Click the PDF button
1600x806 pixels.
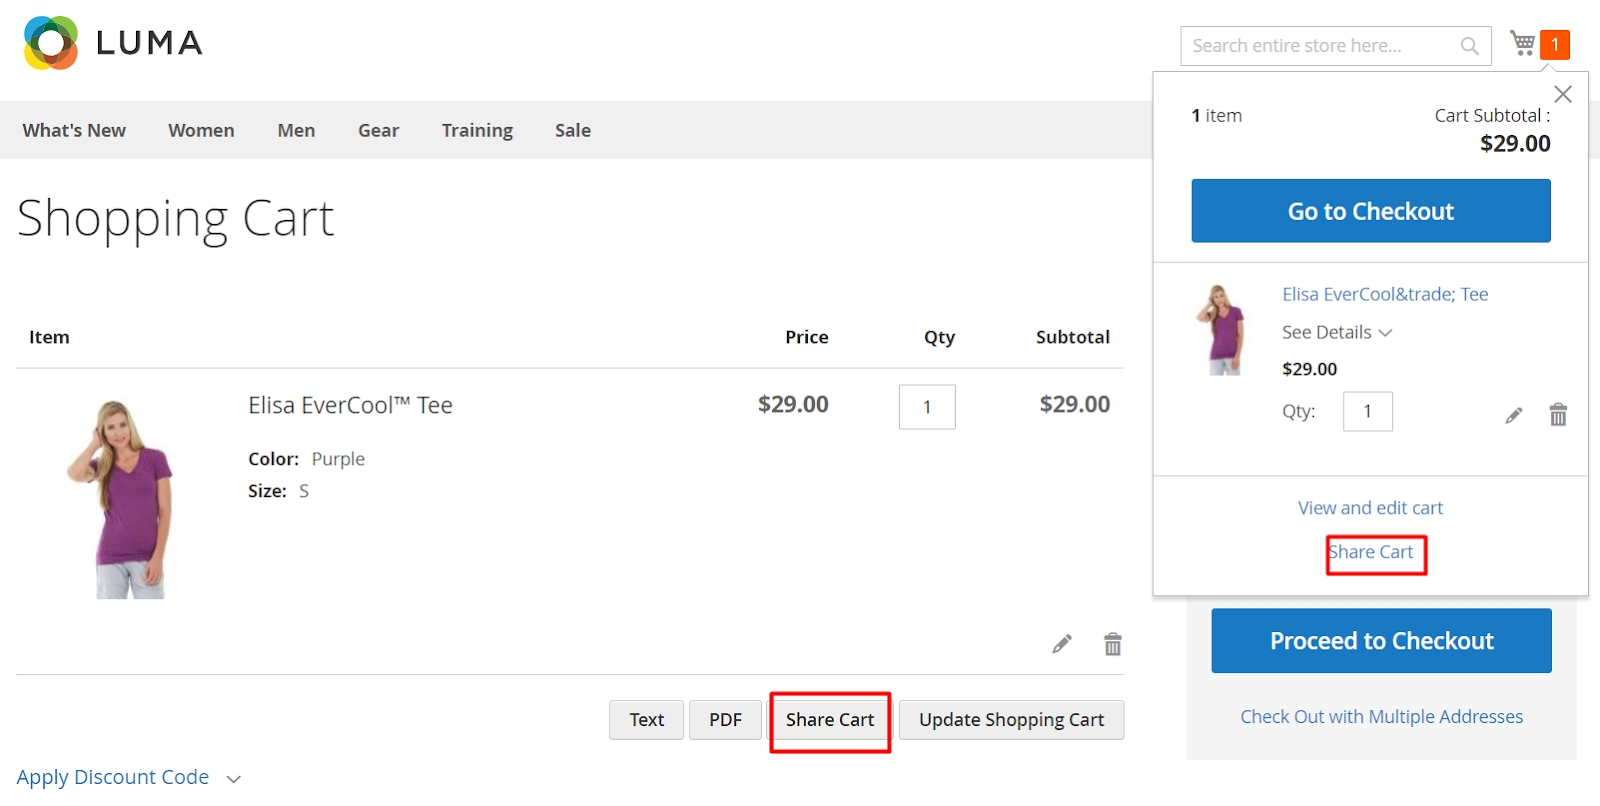[x=725, y=720]
